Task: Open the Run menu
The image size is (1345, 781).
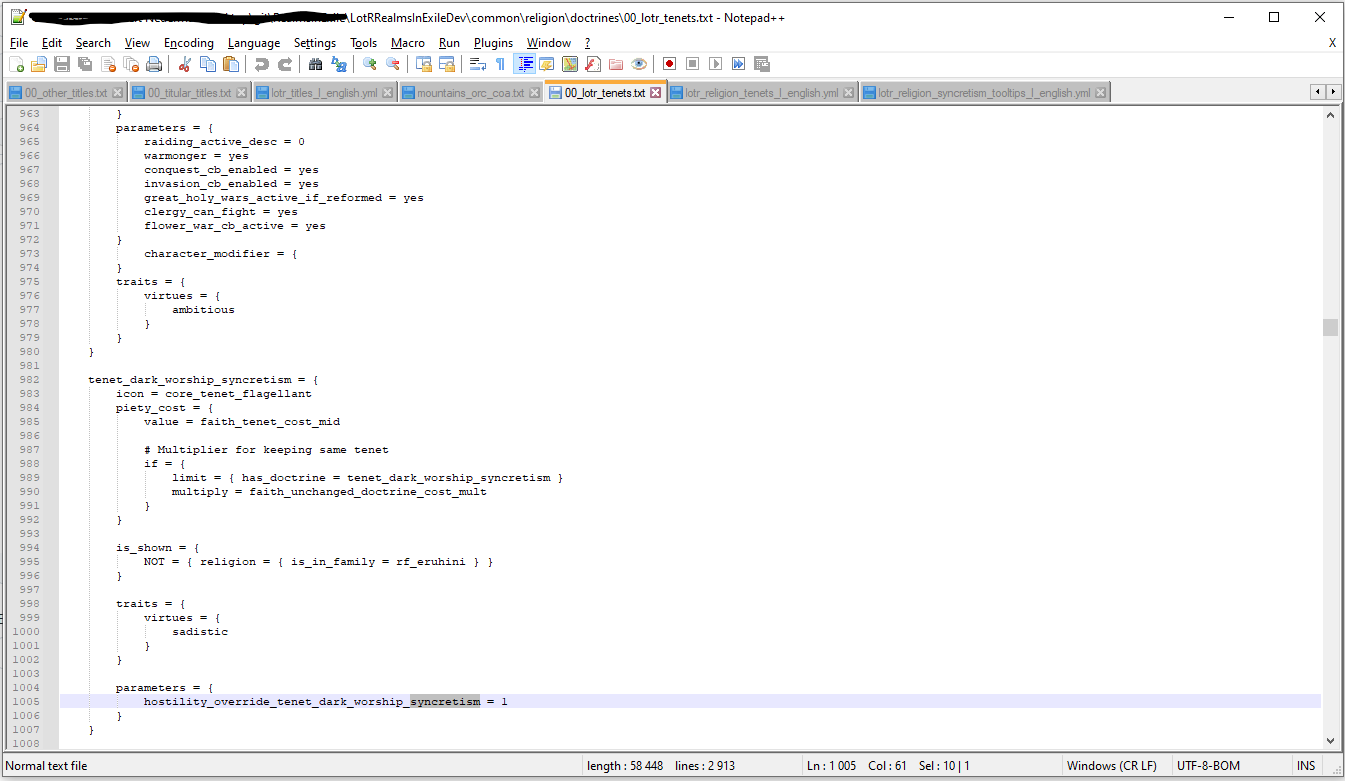Action: coord(450,43)
